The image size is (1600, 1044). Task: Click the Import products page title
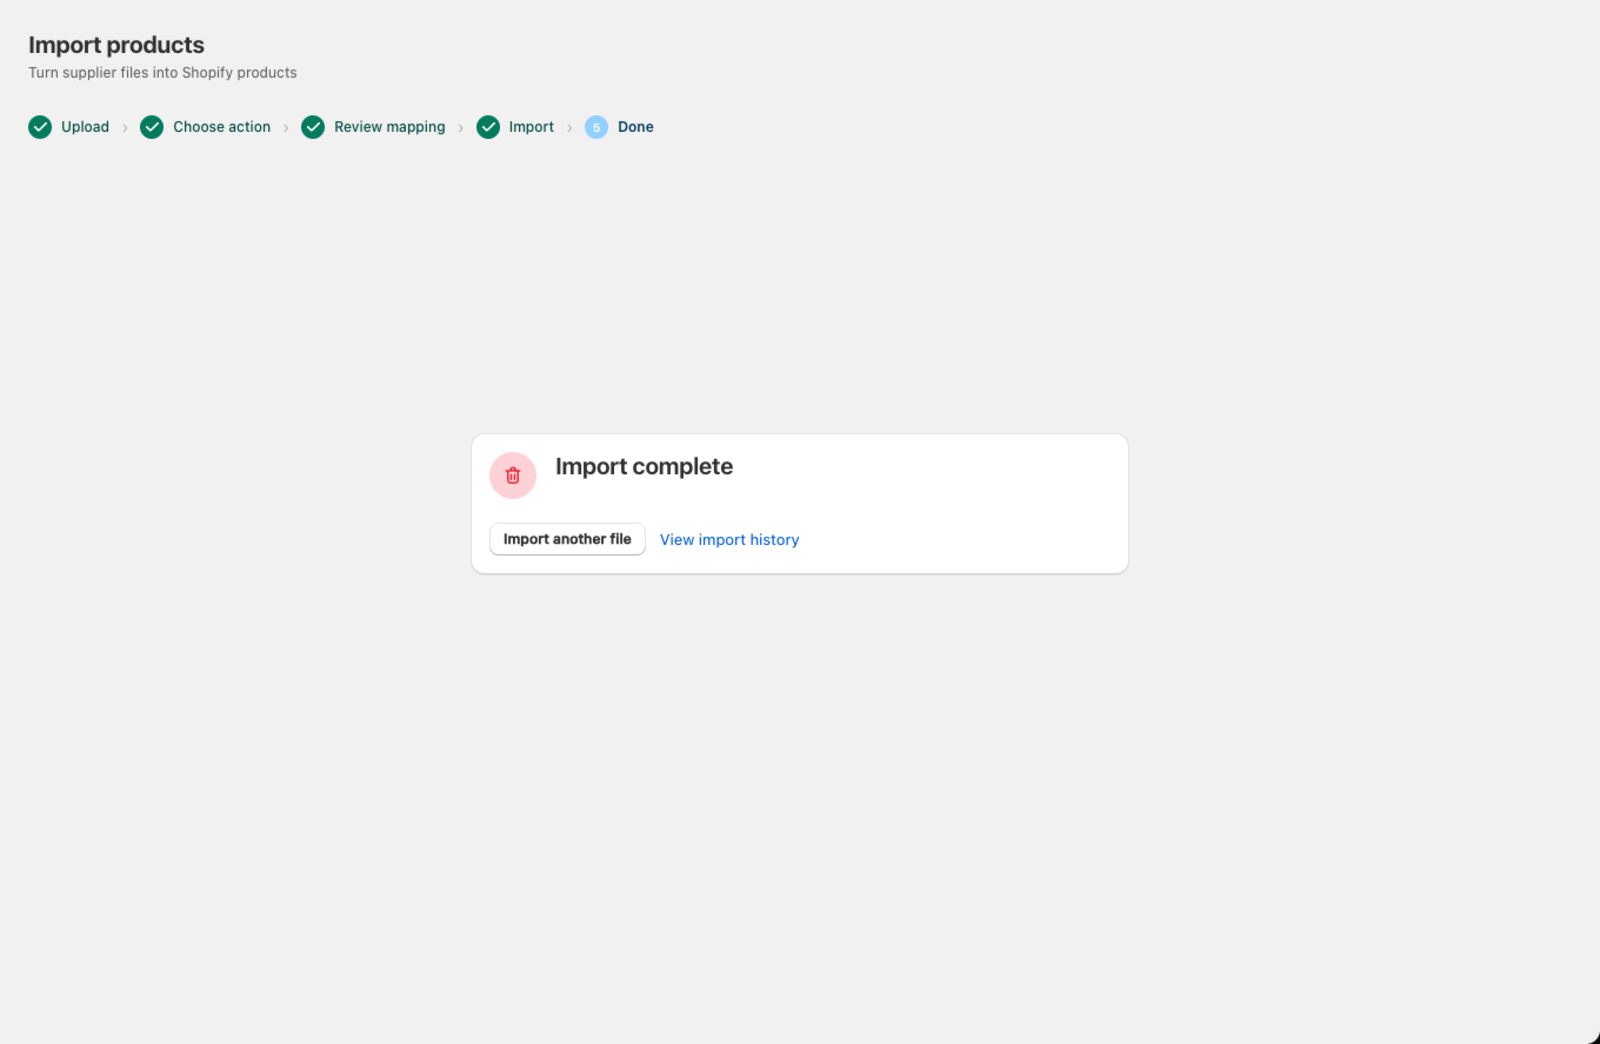pyautogui.click(x=116, y=45)
